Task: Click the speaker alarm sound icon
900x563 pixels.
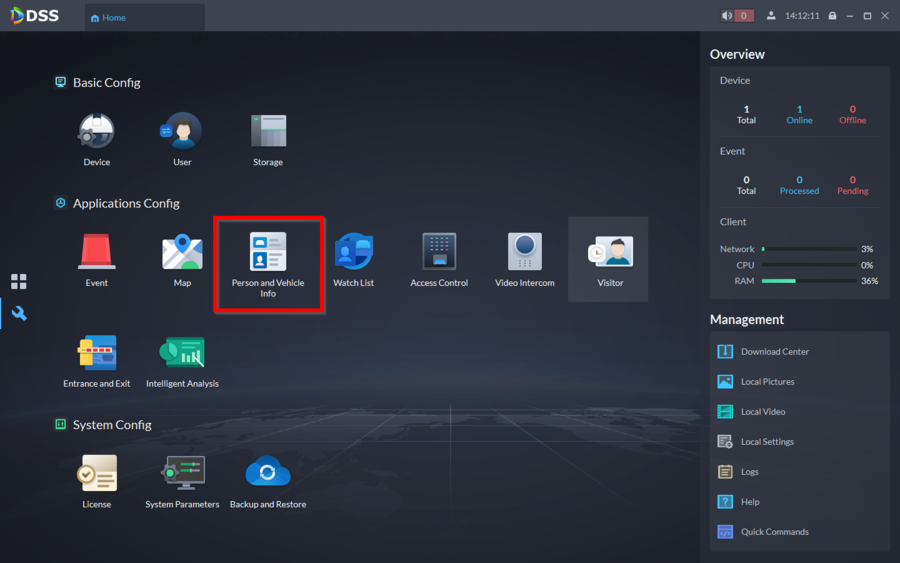Action: tap(727, 16)
